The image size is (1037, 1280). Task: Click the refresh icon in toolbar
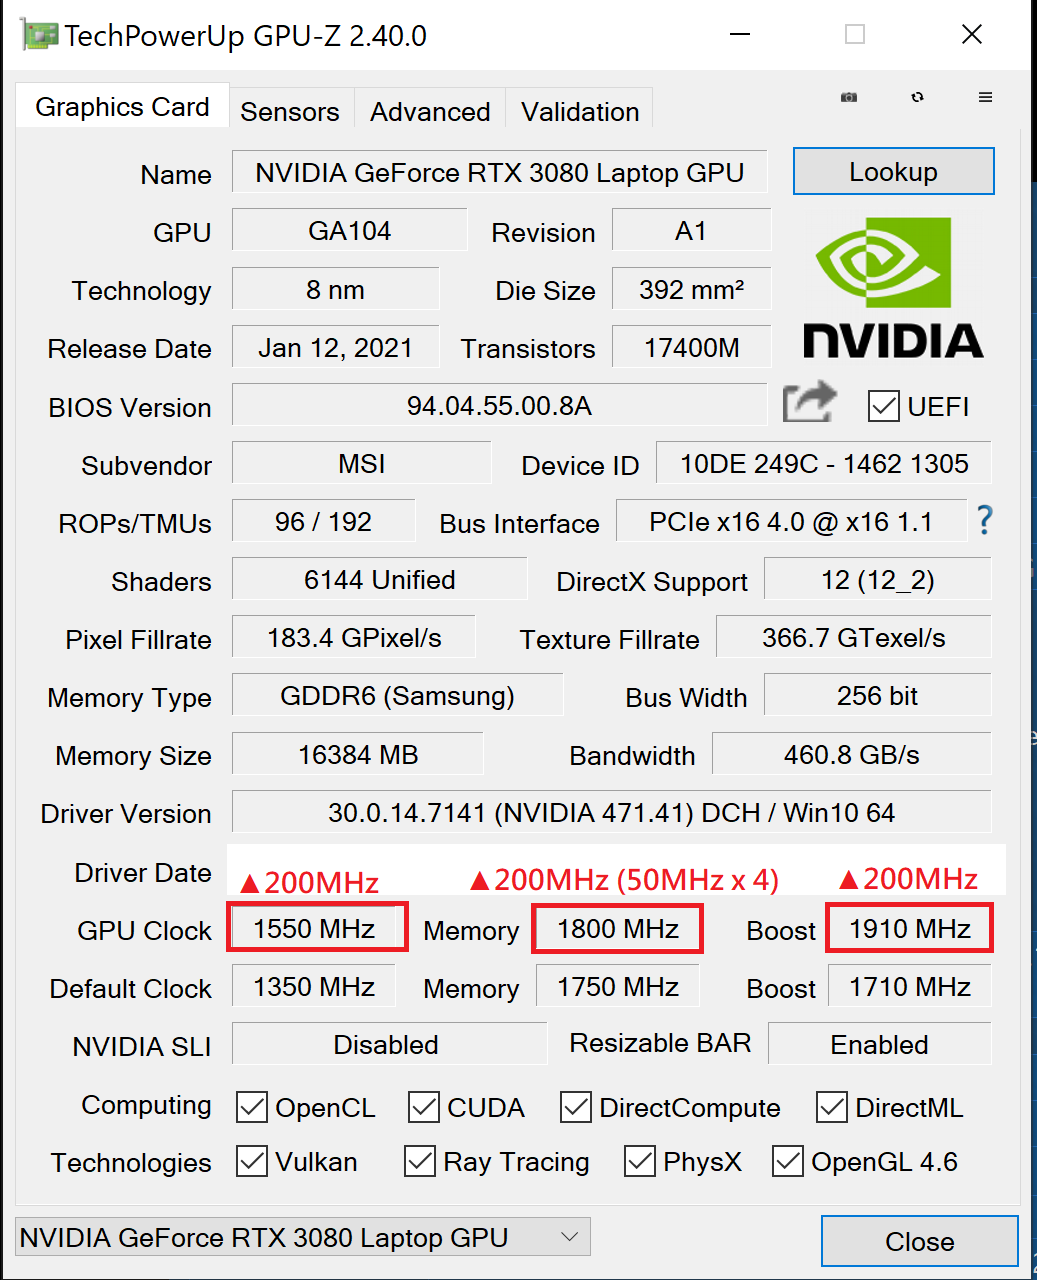pyautogui.click(x=917, y=97)
